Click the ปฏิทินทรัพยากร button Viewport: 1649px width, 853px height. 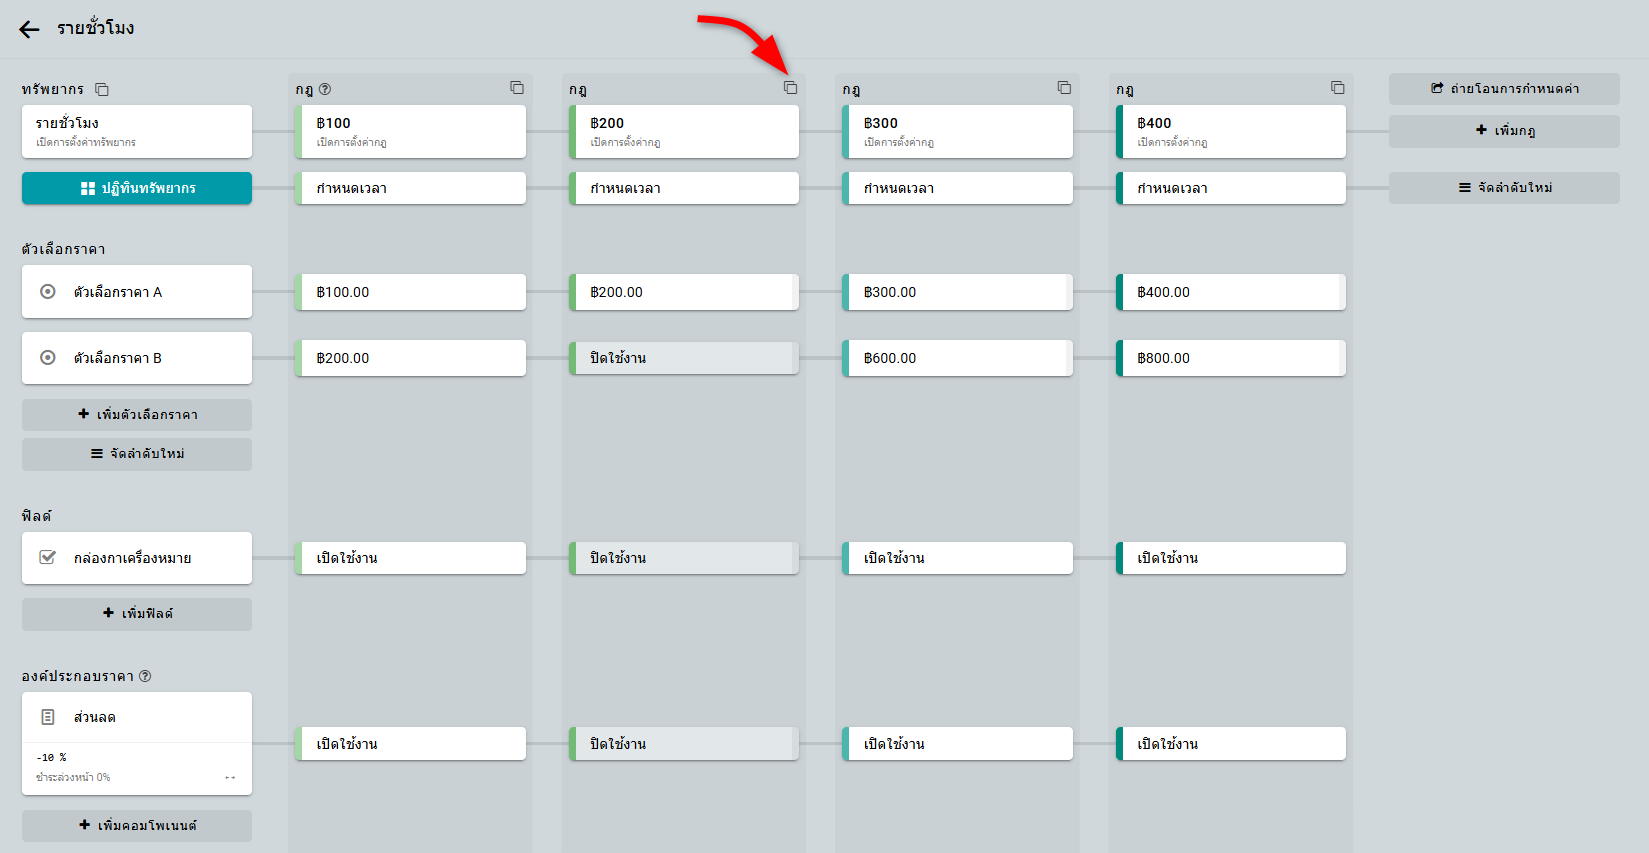point(137,188)
